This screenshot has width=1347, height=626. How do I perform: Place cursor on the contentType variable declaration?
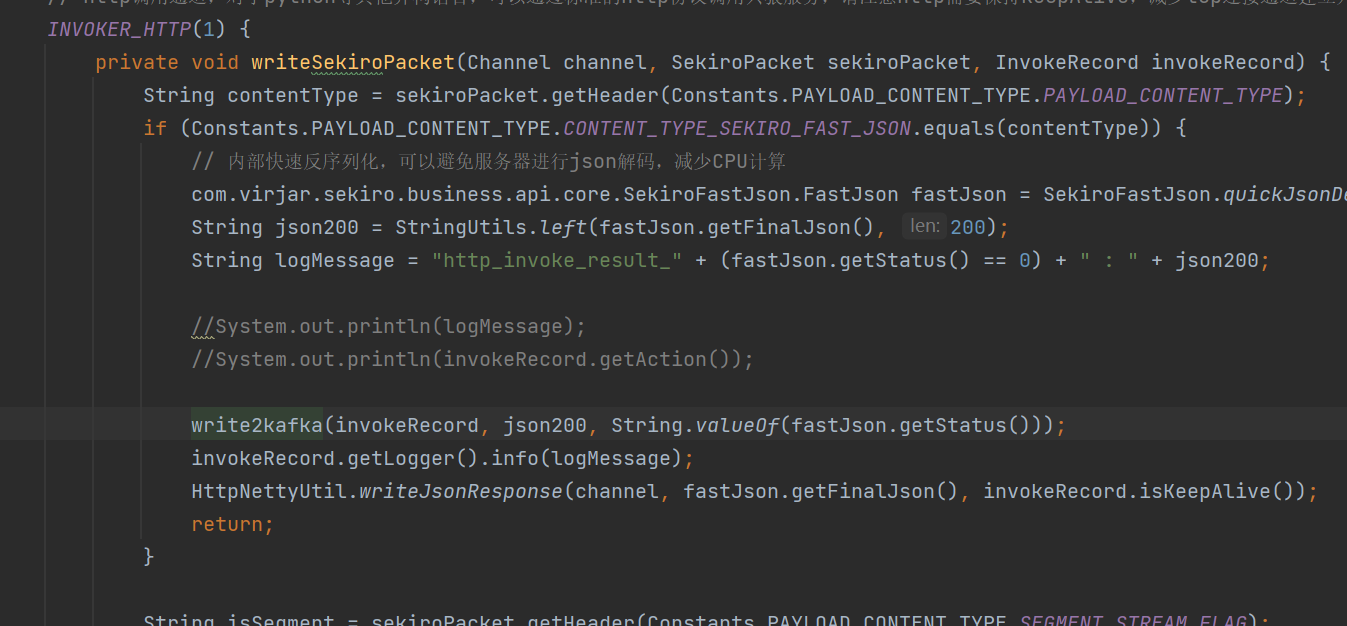point(292,95)
